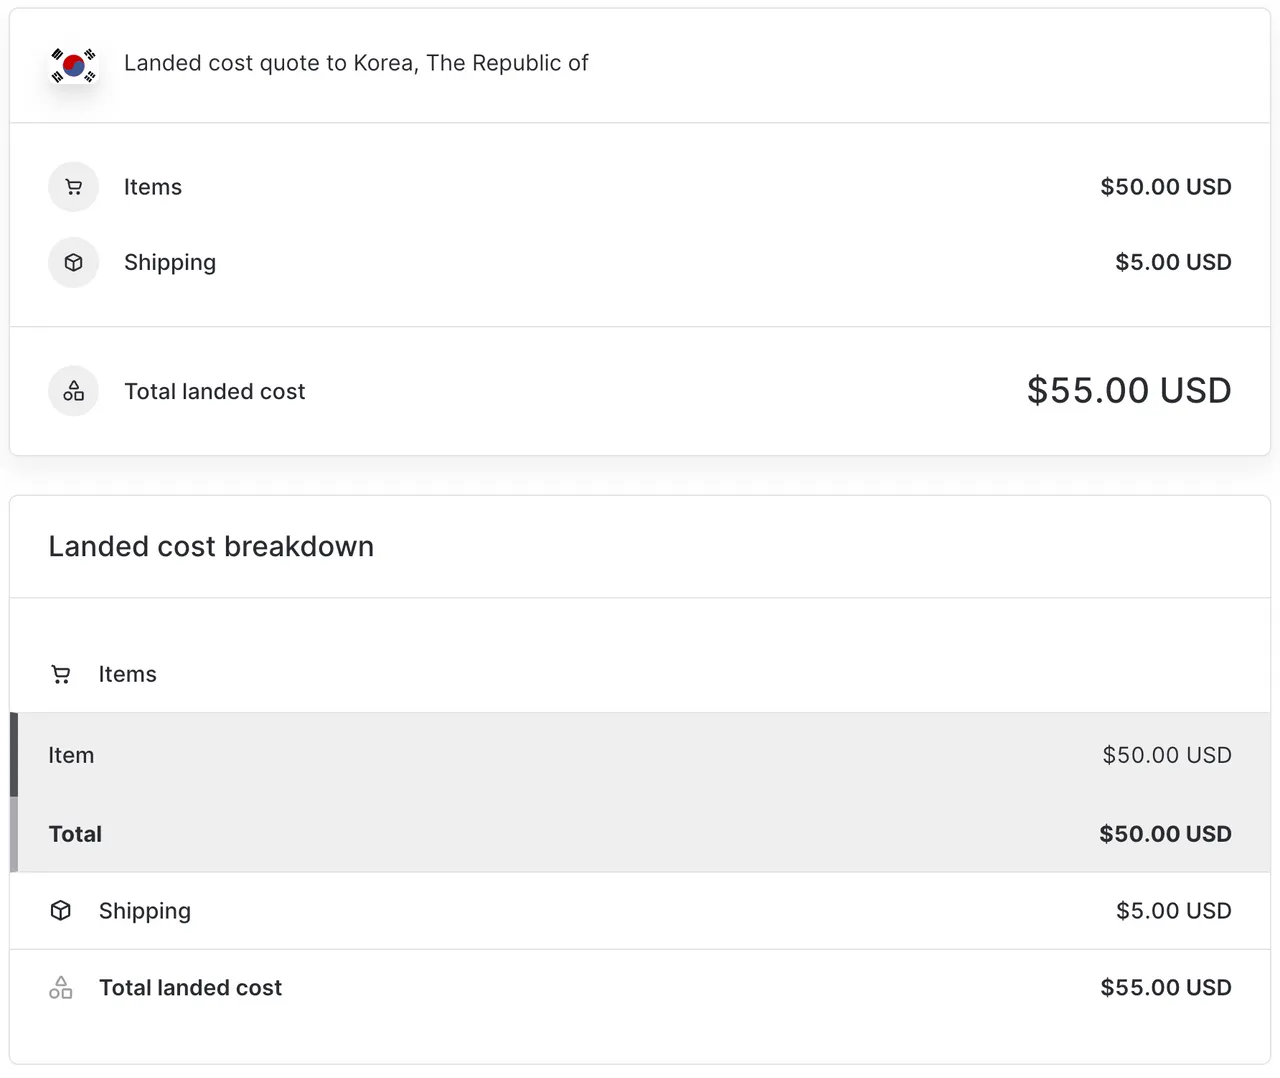This screenshot has width=1280, height=1078.
Task: Click the Total landed cost hierarchy icon
Action: pyautogui.click(x=73, y=390)
